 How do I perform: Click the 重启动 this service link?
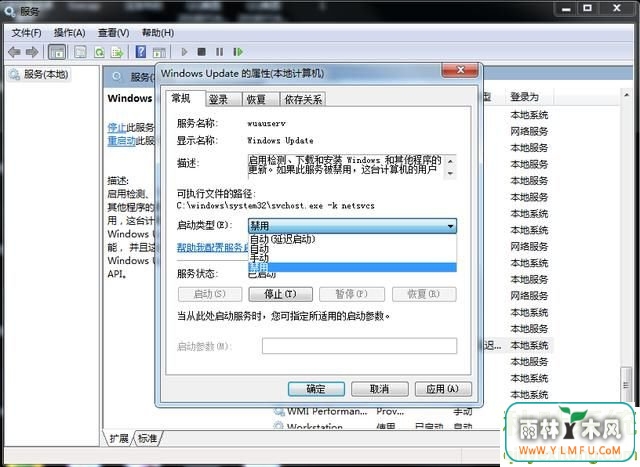click(x=121, y=141)
